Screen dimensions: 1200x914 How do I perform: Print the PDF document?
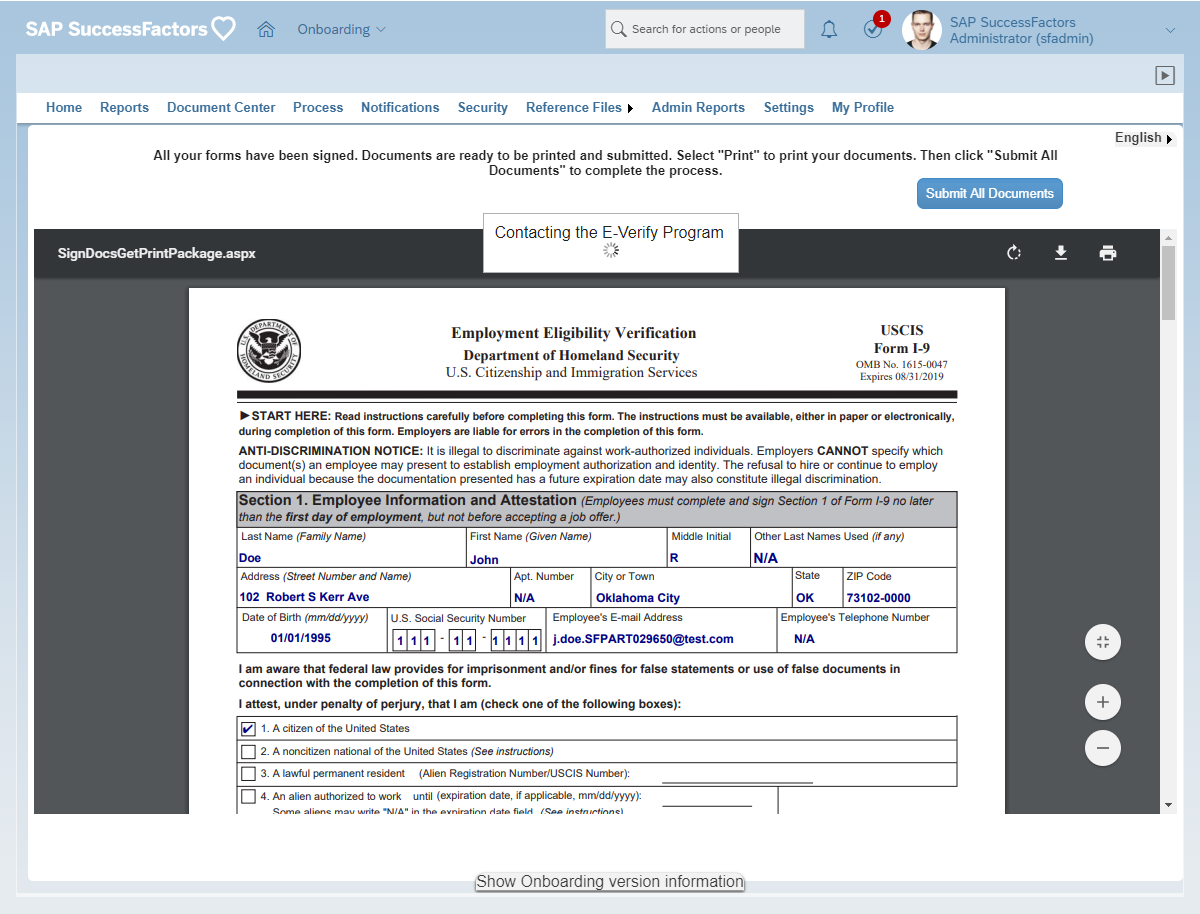click(1108, 253)
